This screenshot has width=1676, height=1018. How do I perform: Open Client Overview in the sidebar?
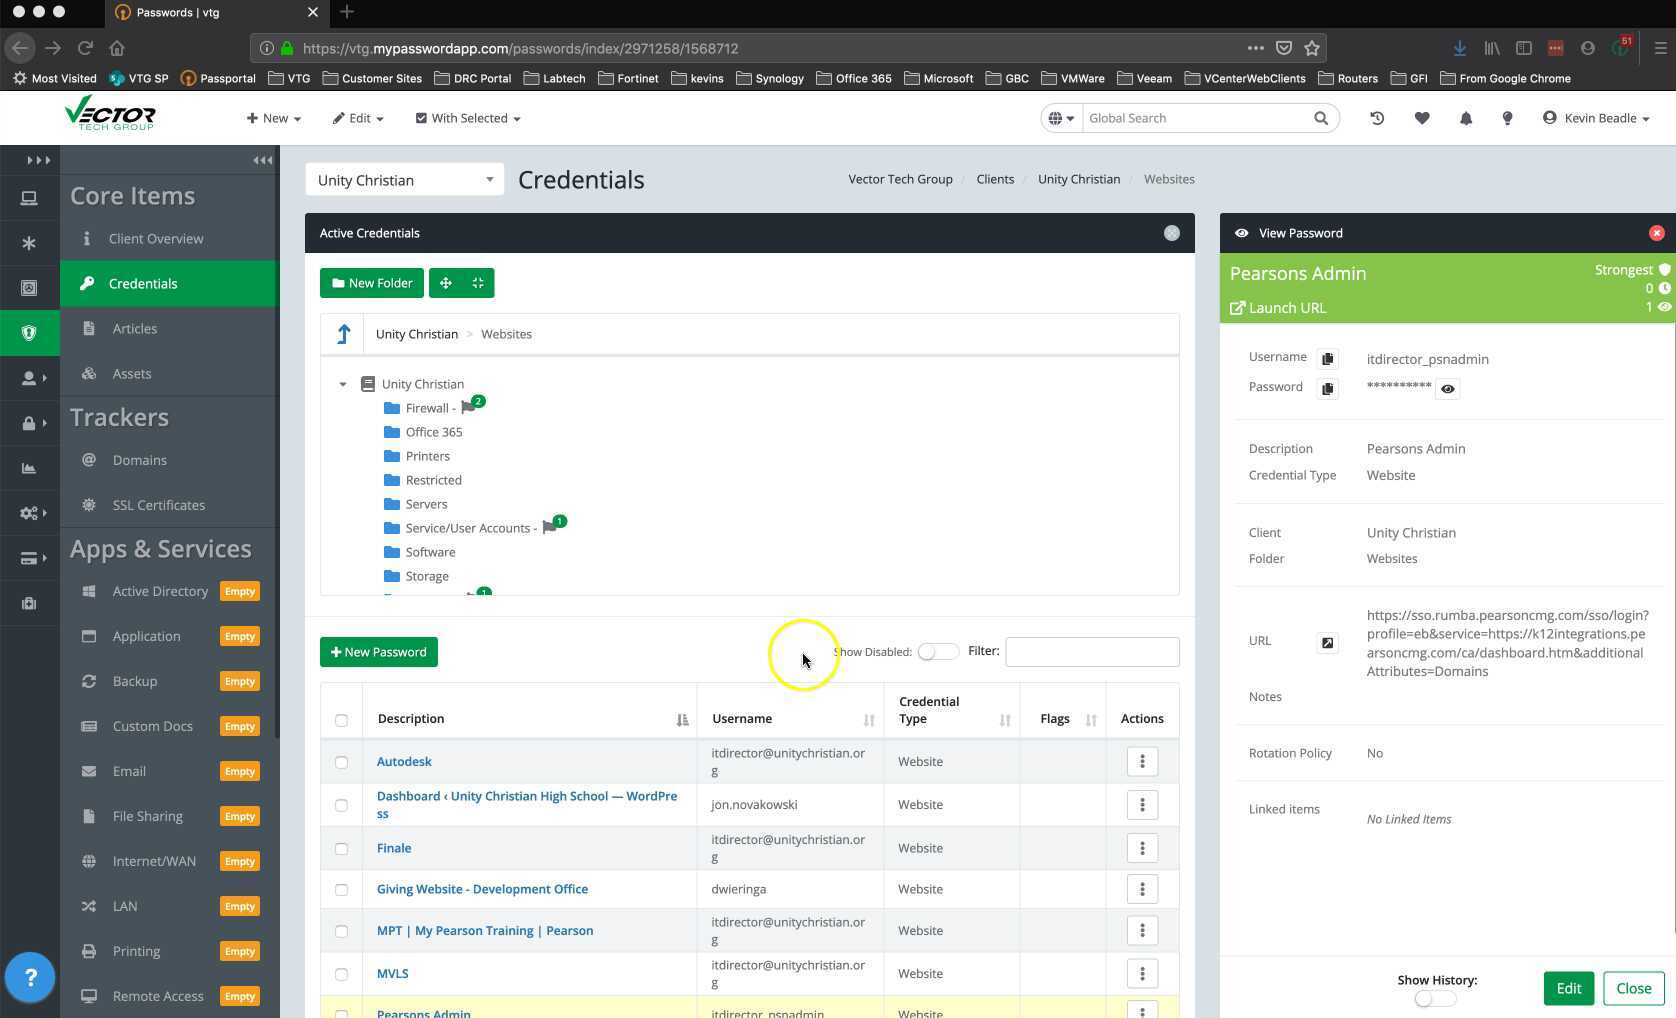click(x=155, y=239)
